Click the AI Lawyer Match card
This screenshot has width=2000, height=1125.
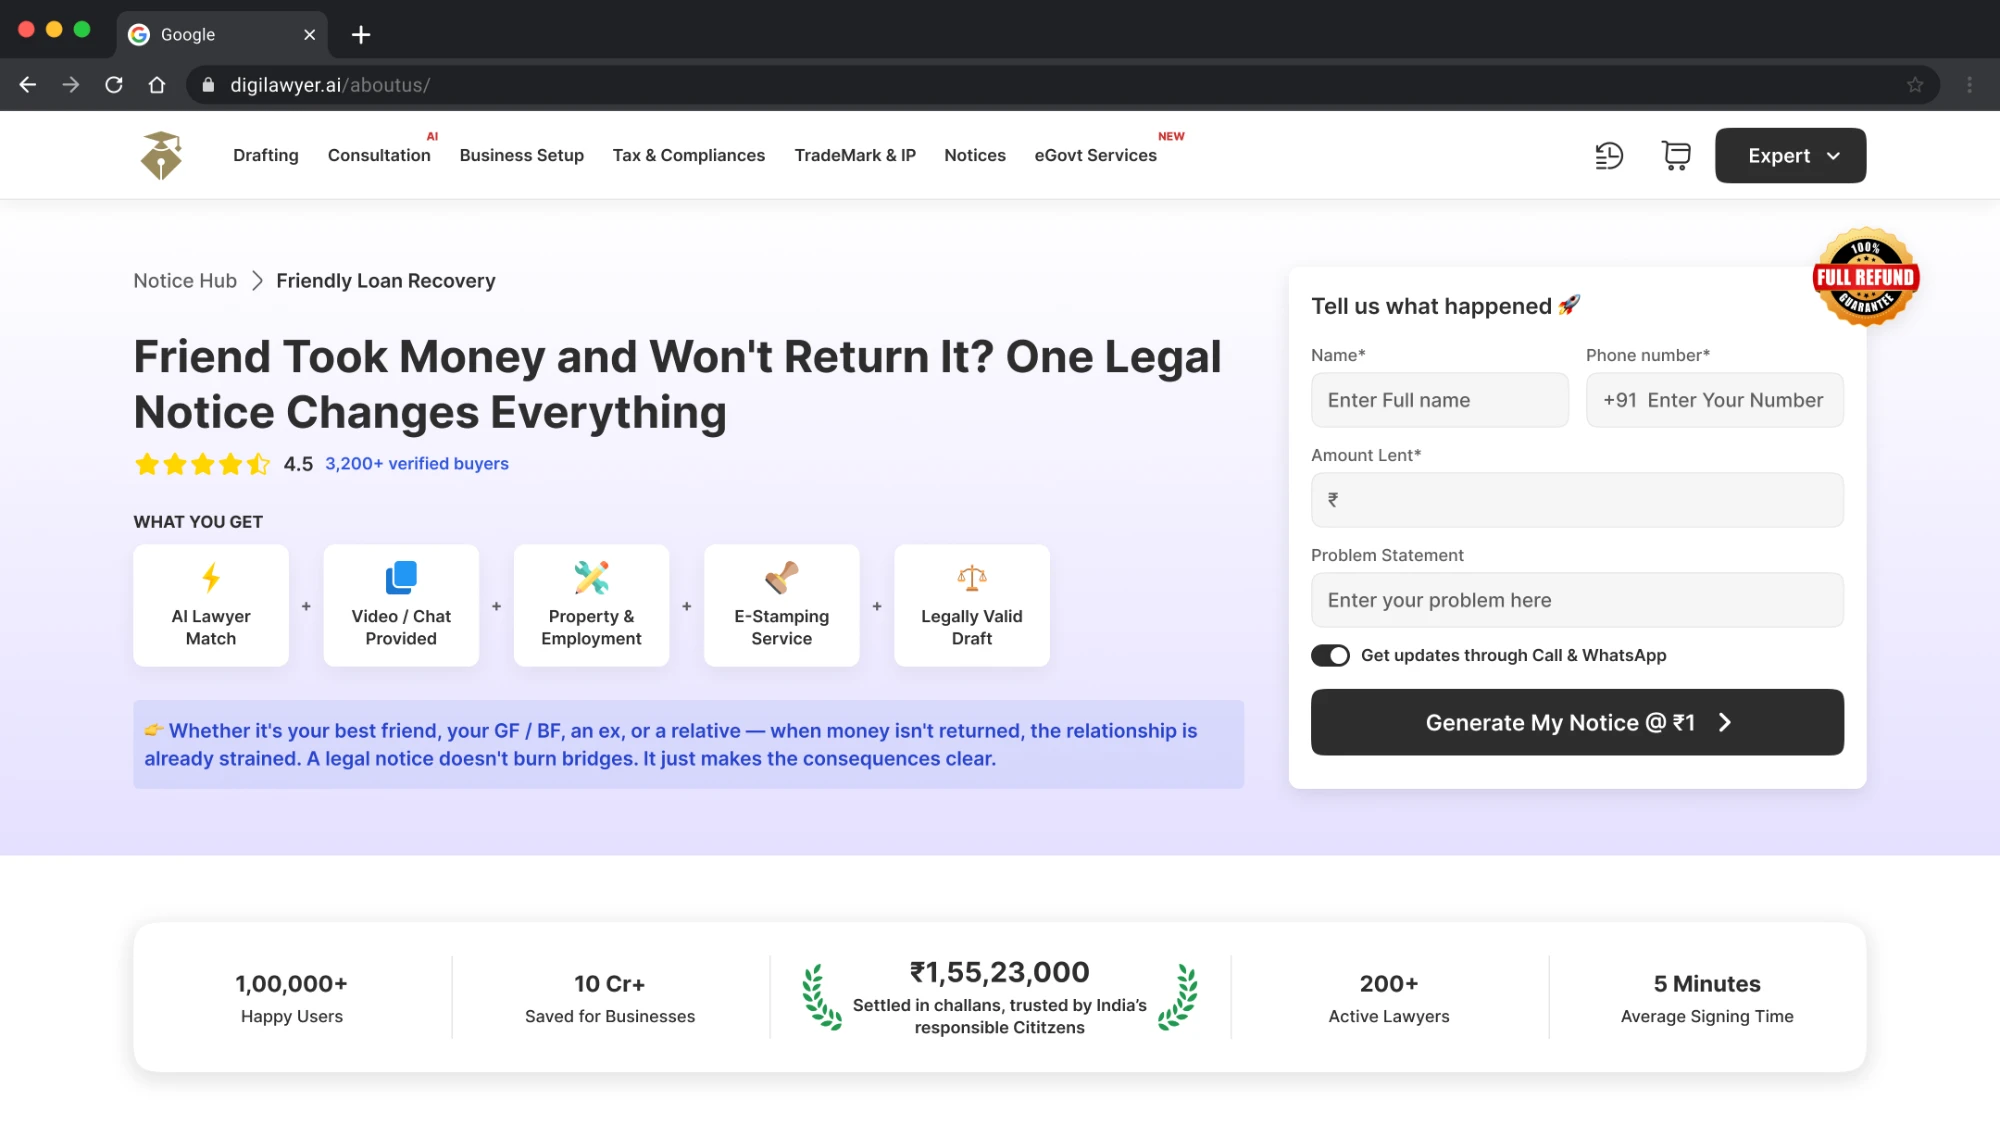(211, 605)
